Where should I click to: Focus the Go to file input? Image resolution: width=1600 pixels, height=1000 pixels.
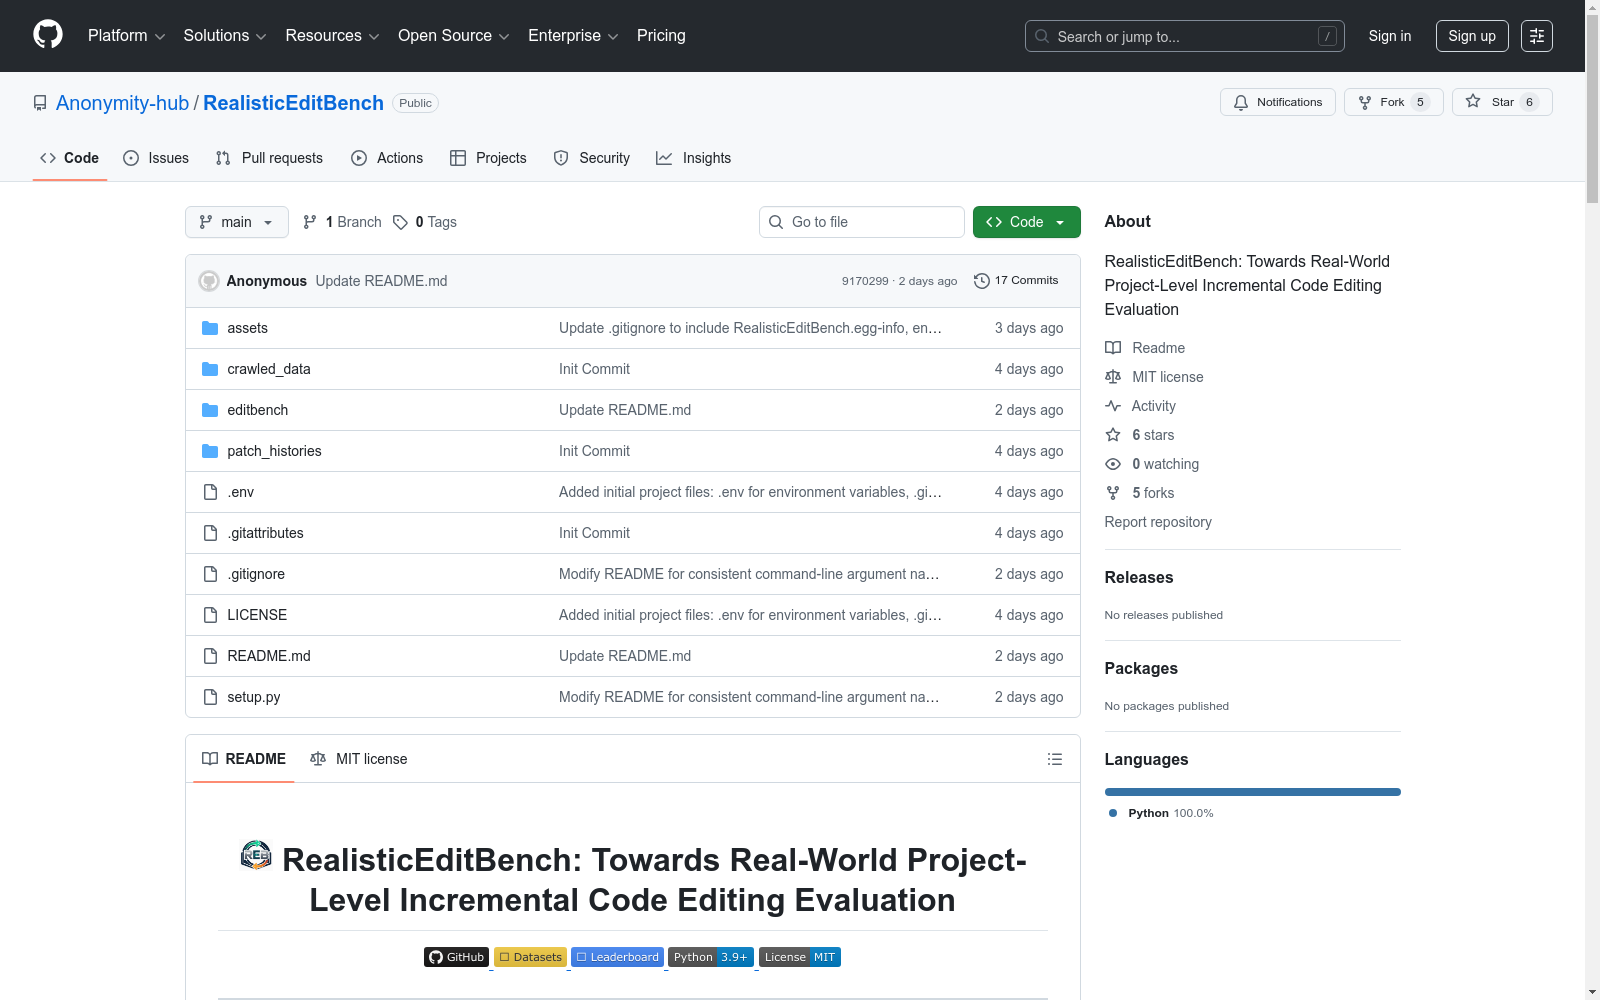coord(862,222)
